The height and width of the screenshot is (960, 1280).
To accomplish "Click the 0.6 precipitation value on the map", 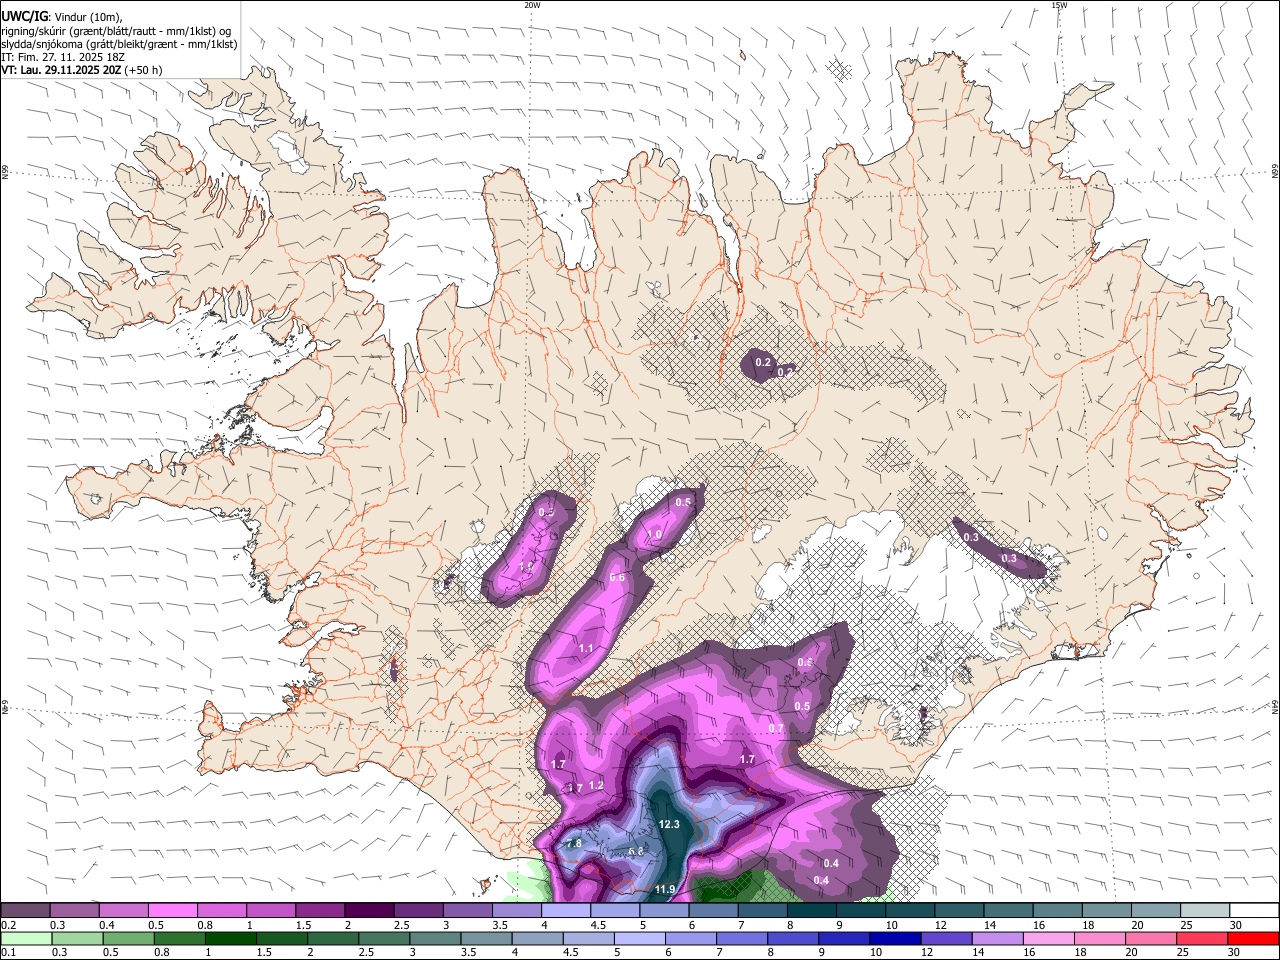I will [x=617, y=578].
